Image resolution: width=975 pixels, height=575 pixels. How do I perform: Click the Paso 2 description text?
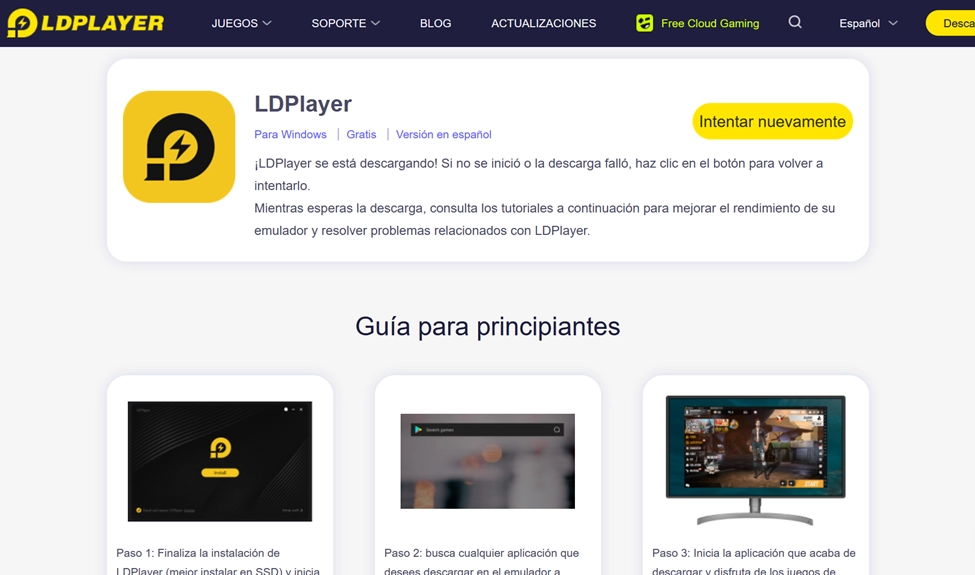pyautogui.click(x=481, y=561)
